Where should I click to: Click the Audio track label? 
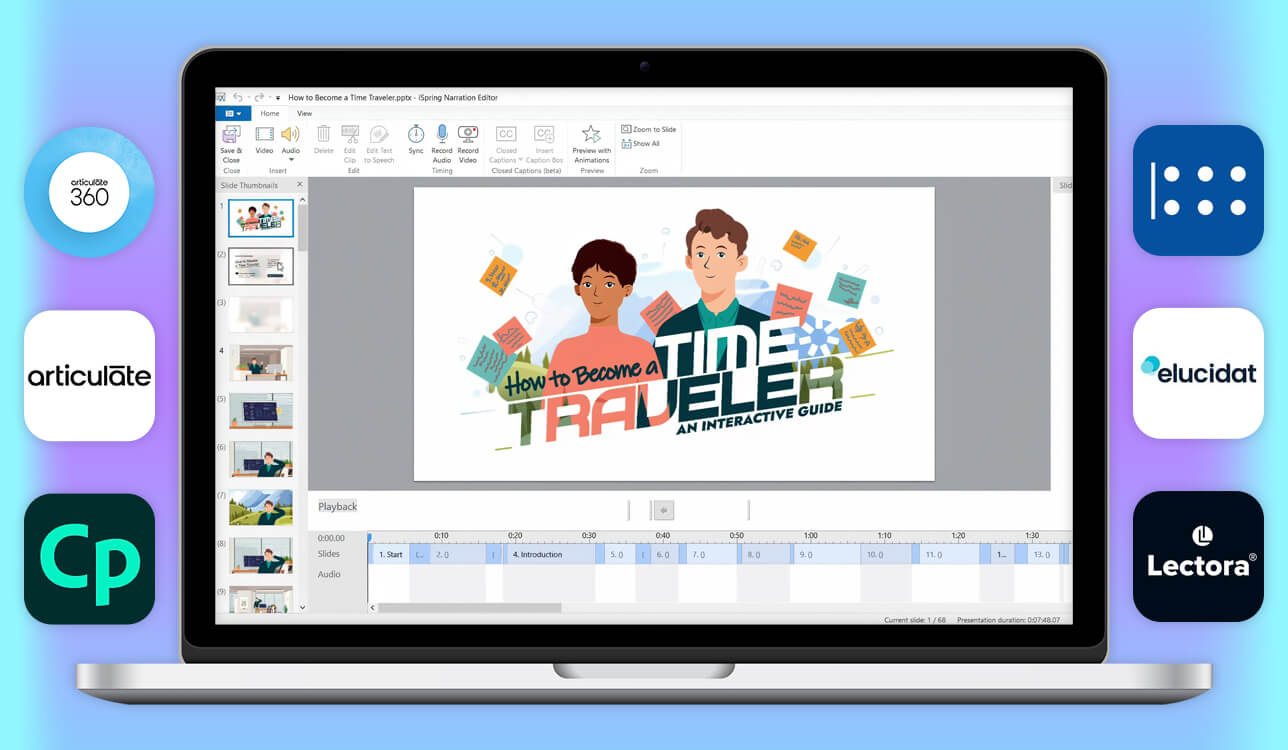click(x=329, y=574)
